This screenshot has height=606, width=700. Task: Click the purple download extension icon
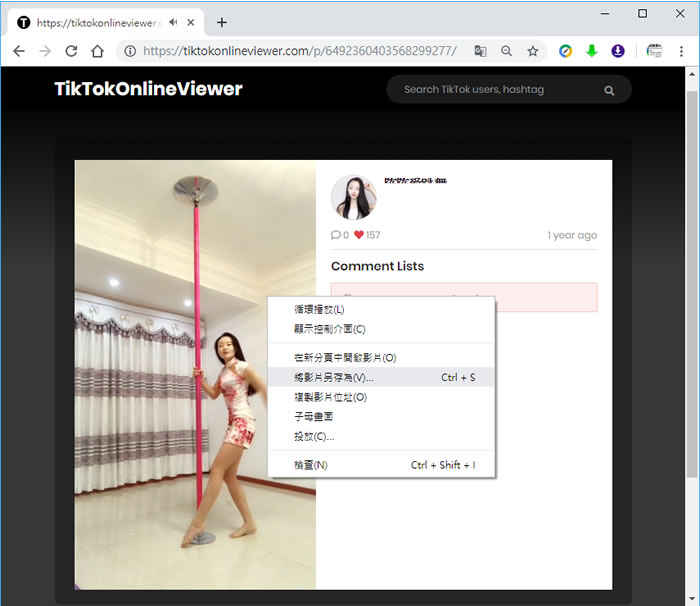tap(618, 51)
